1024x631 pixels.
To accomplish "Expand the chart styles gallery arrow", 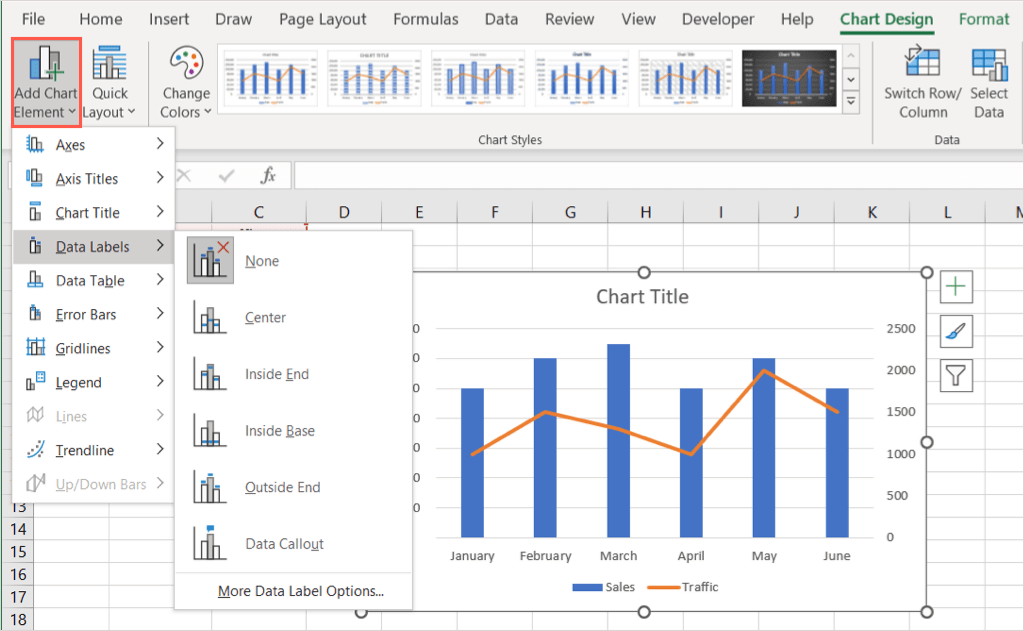I will click(851, 101).
